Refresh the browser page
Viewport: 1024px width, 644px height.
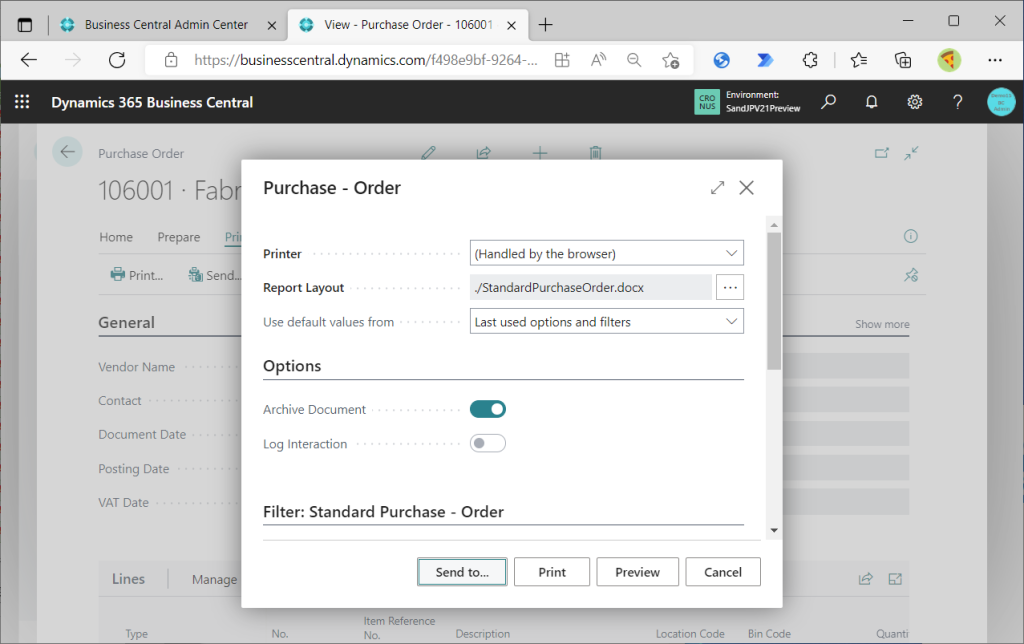pos(117,60)
